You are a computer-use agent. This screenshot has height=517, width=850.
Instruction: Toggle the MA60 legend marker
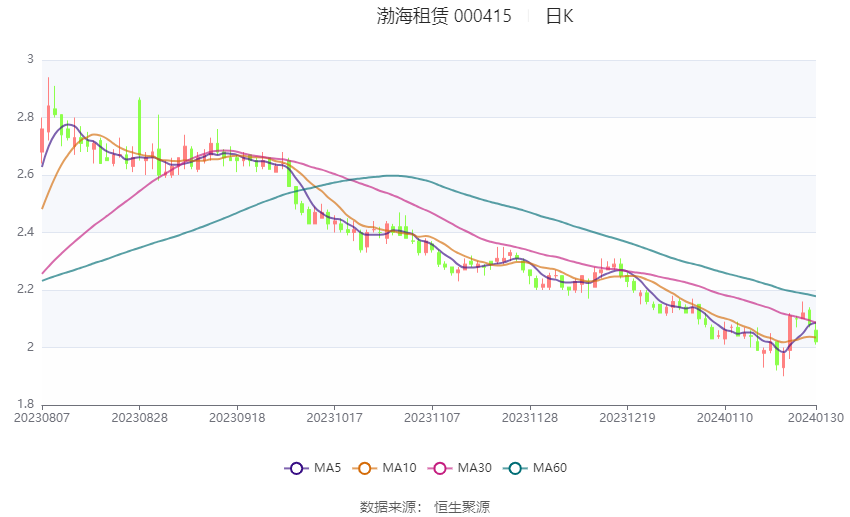[x=516, y=468]
